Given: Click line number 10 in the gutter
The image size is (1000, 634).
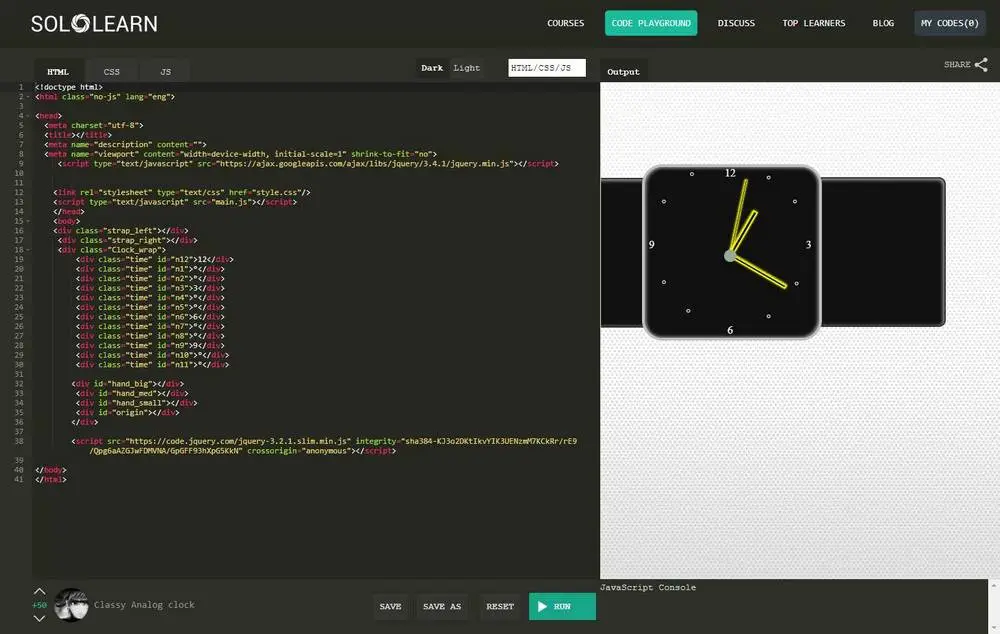Looking at the screenshot, I should coord(19,173).
